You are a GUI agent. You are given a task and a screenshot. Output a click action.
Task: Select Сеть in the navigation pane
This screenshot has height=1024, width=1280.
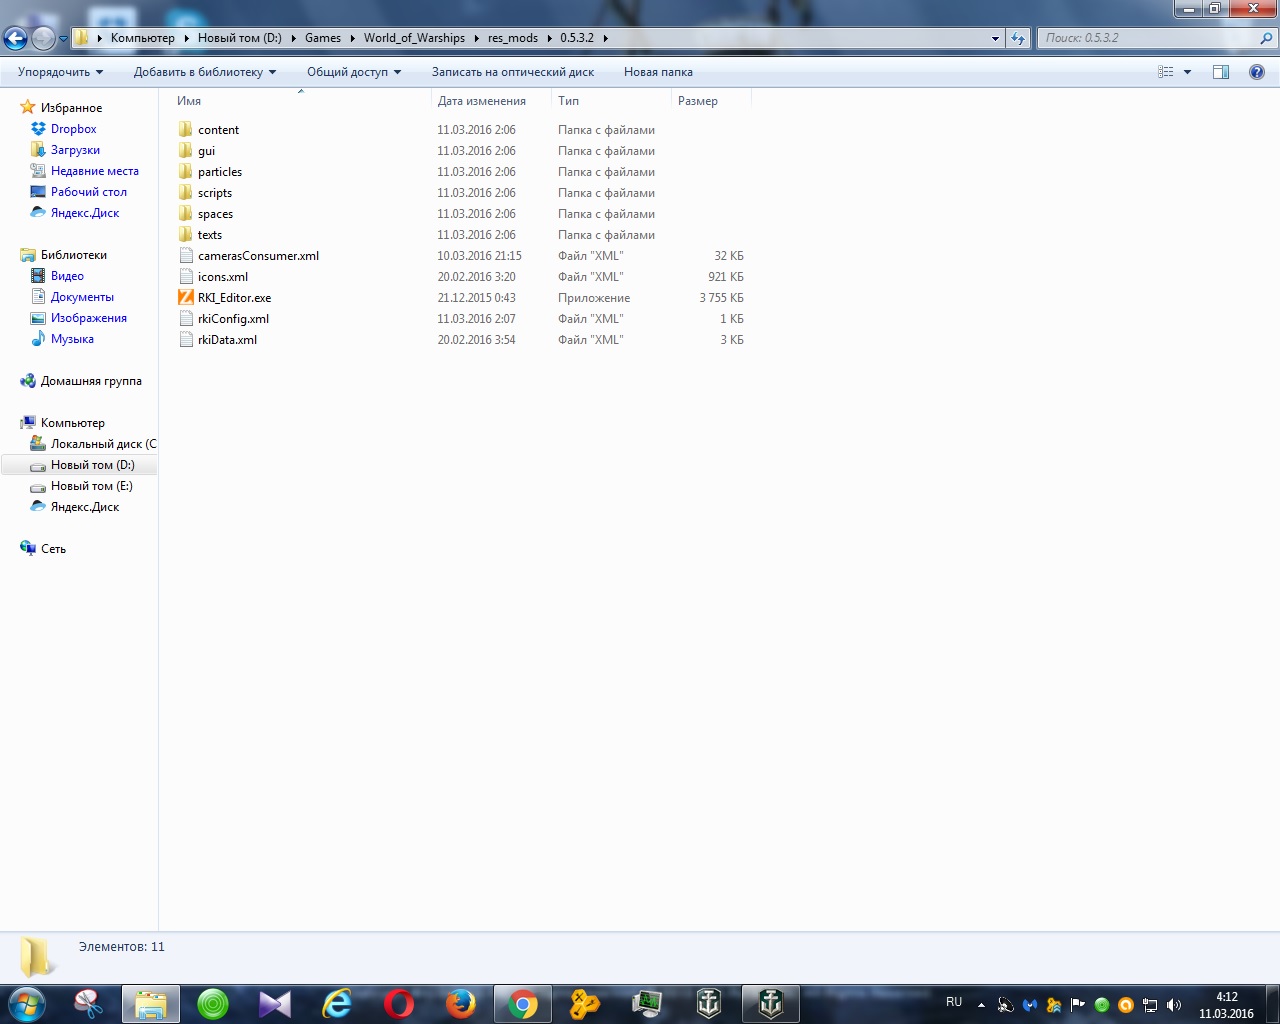[53, 549]
